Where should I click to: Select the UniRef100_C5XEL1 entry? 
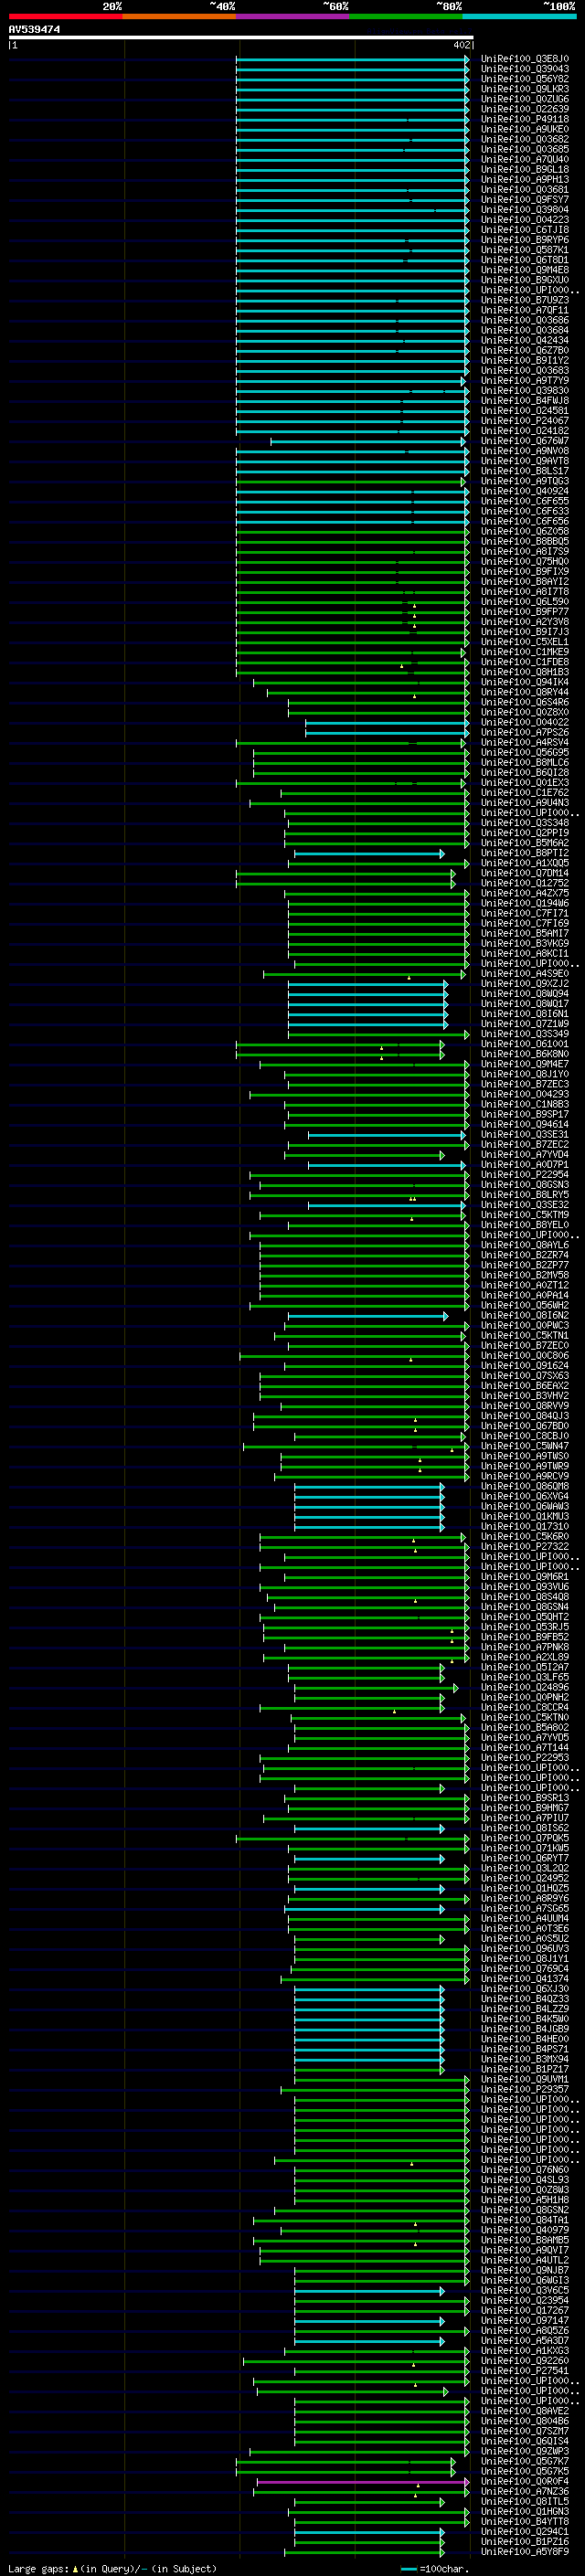[525, 642]
